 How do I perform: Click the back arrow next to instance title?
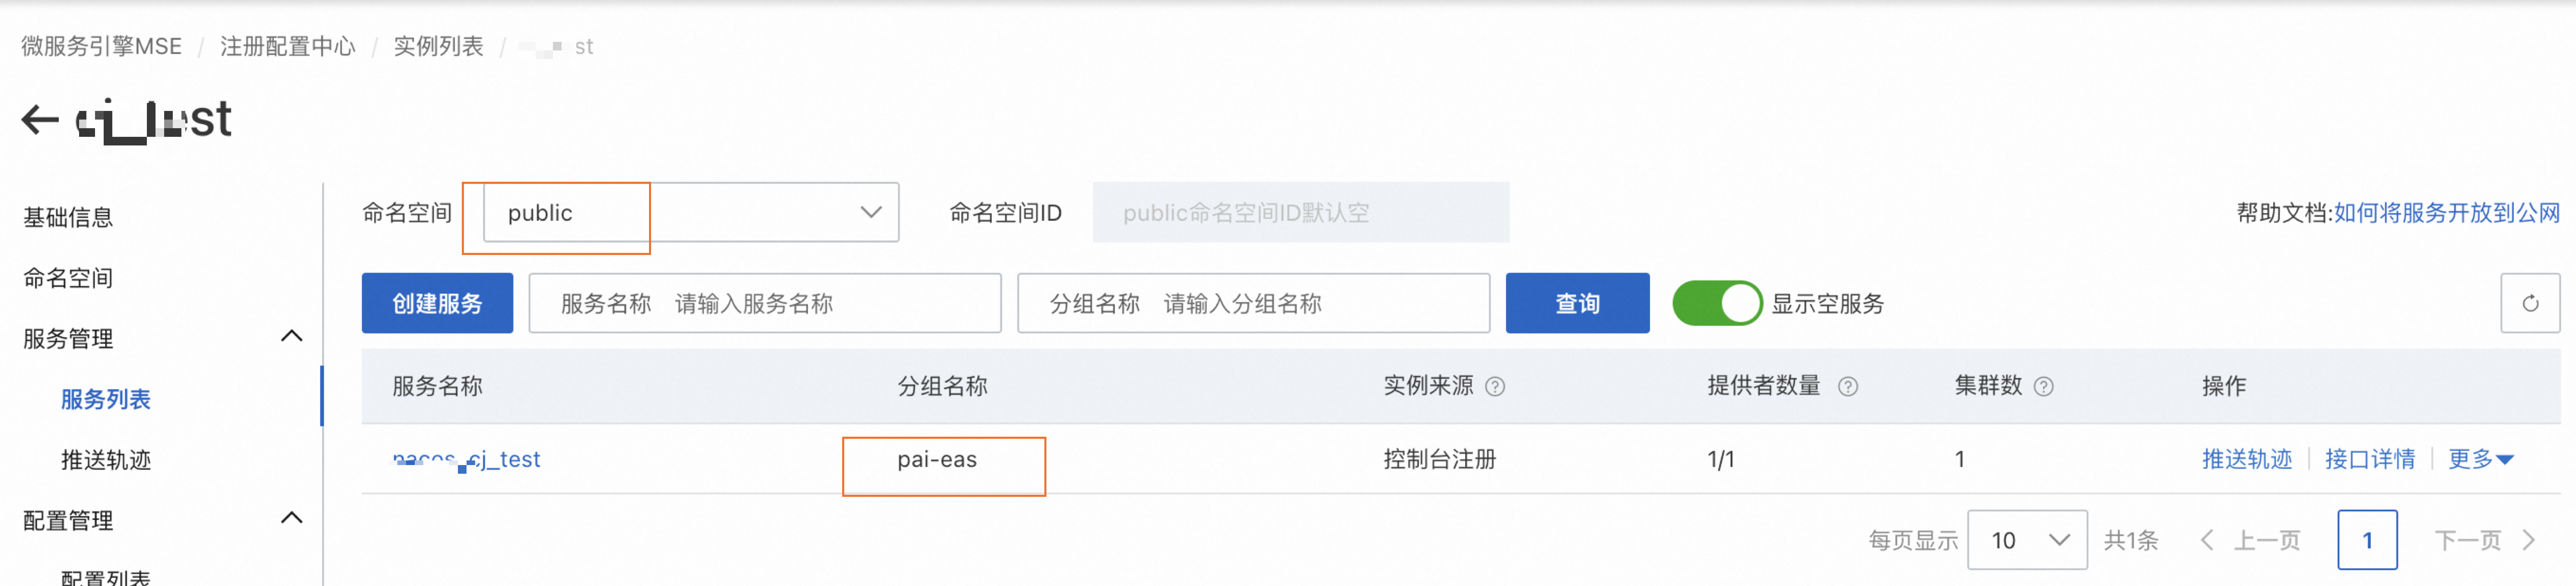tap(40, 120)
